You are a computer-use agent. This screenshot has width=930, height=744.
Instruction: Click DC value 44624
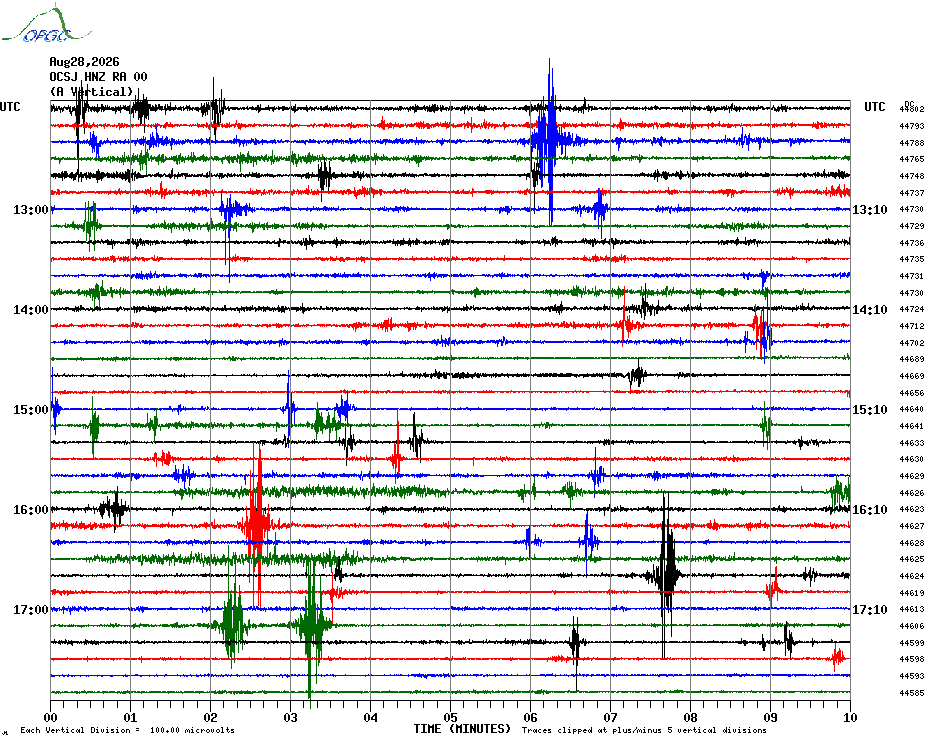click(912, 577)
